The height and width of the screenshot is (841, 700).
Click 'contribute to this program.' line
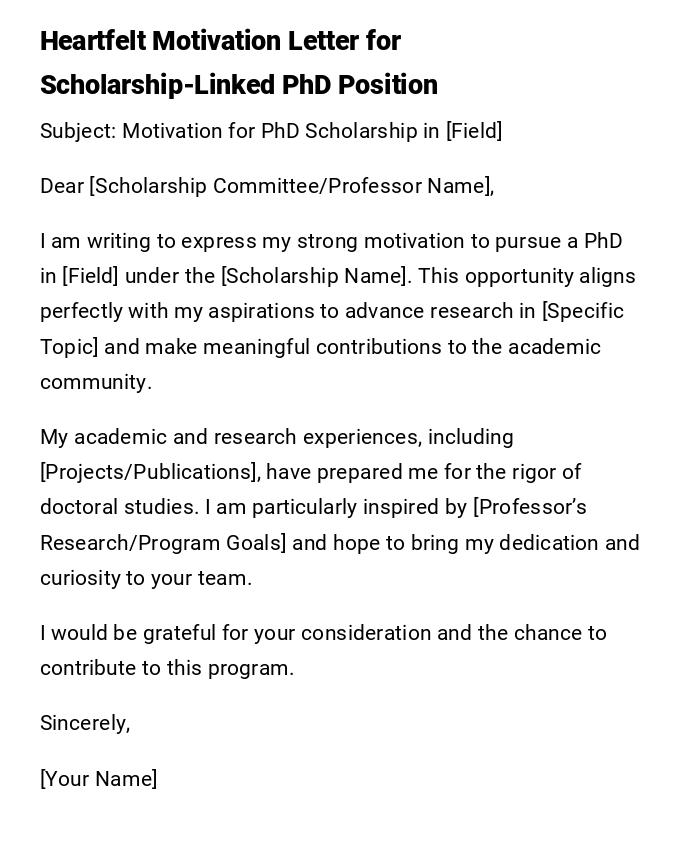coord(167,668)
